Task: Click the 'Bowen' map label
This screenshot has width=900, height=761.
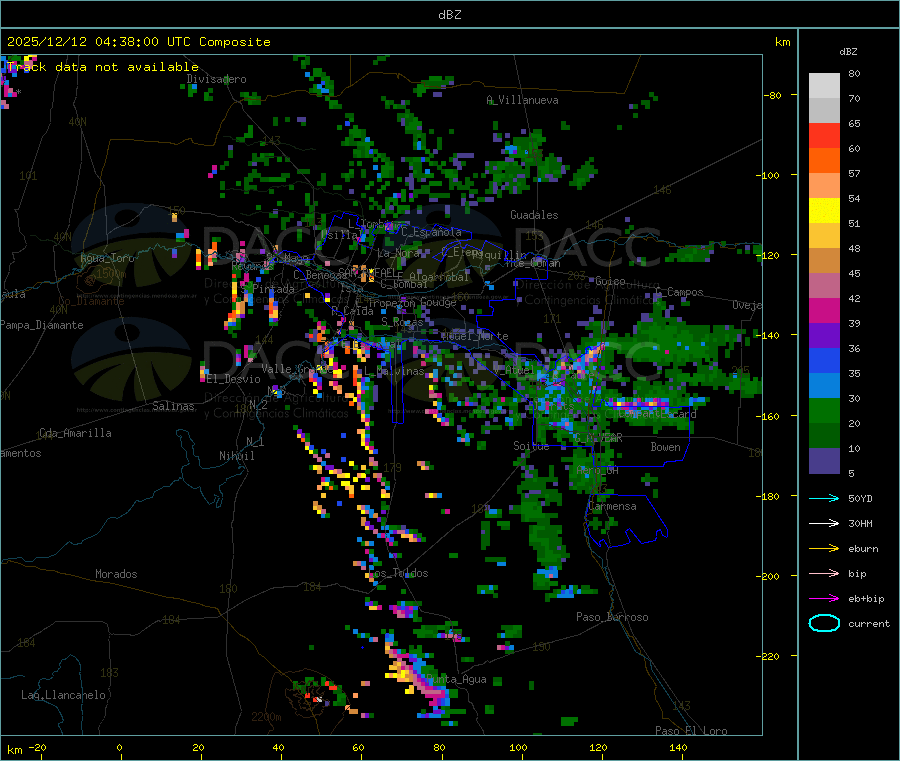Action: coord(666,446)
